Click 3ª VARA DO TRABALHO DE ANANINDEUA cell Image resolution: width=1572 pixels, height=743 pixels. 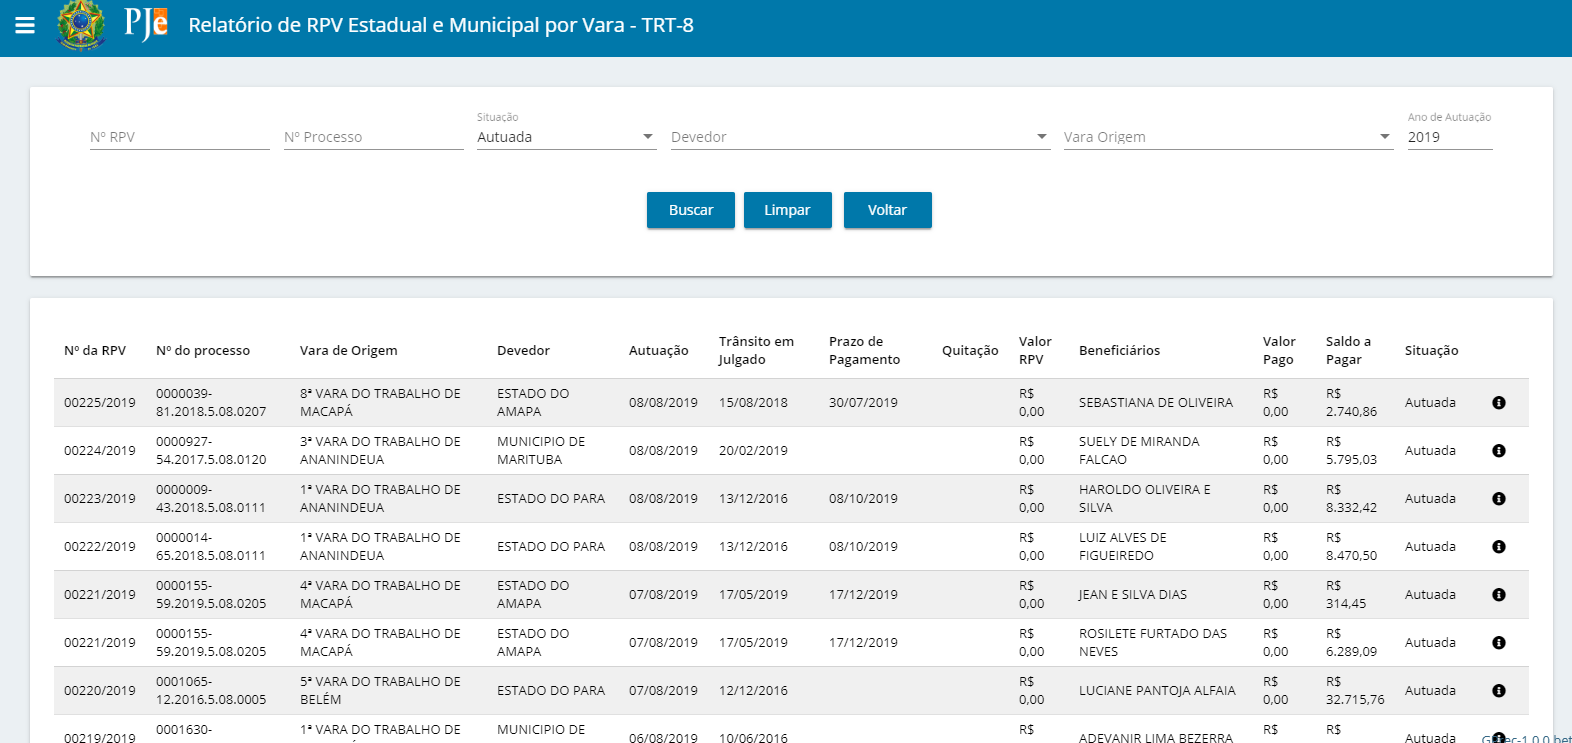(380, 451)
